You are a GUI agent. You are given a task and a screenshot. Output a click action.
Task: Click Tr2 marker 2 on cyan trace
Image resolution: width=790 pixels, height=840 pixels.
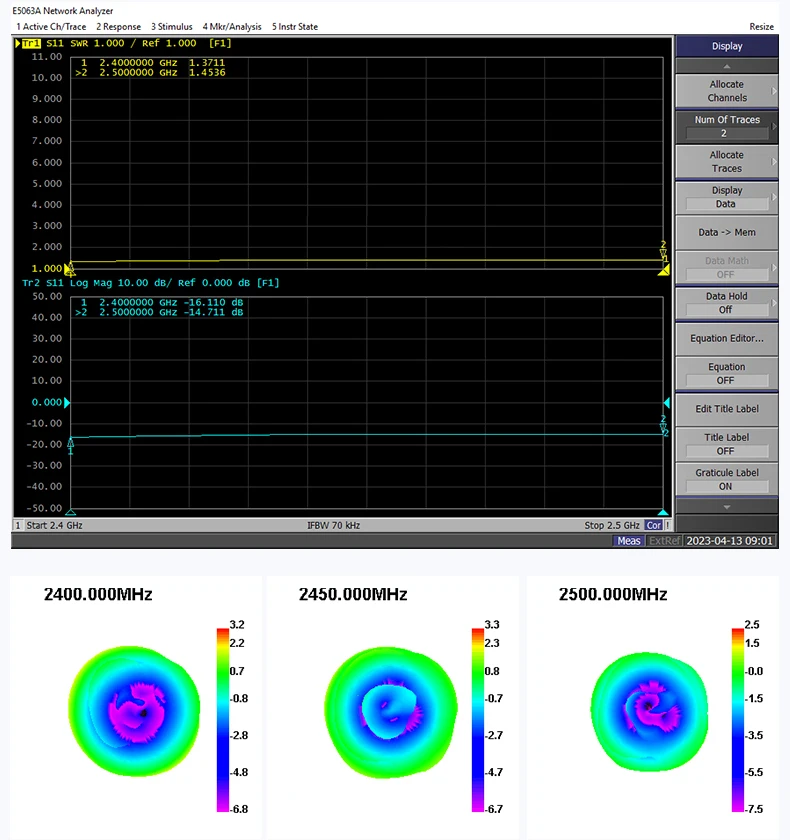(664, 425)
